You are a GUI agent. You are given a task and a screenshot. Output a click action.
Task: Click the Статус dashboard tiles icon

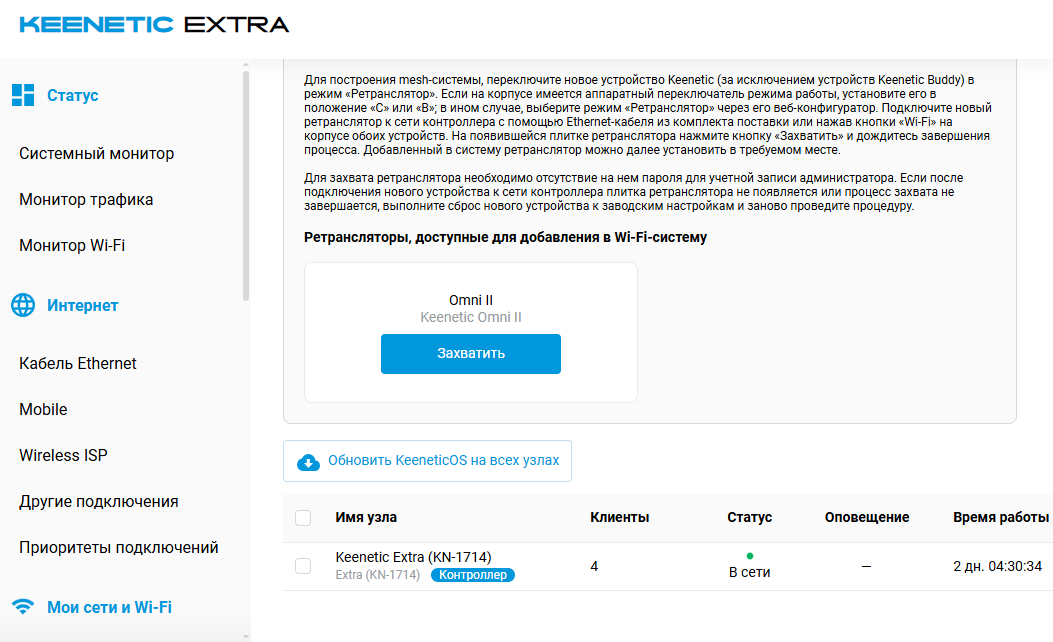tap(23, 95)
